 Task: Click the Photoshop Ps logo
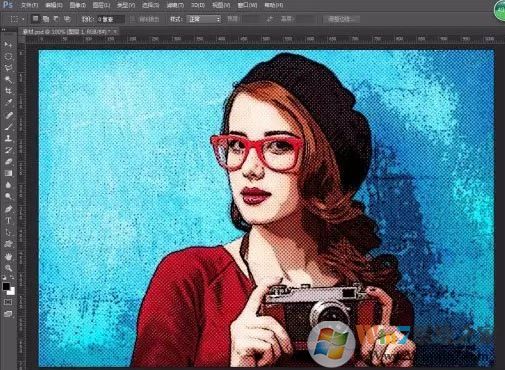click(7, 5)
